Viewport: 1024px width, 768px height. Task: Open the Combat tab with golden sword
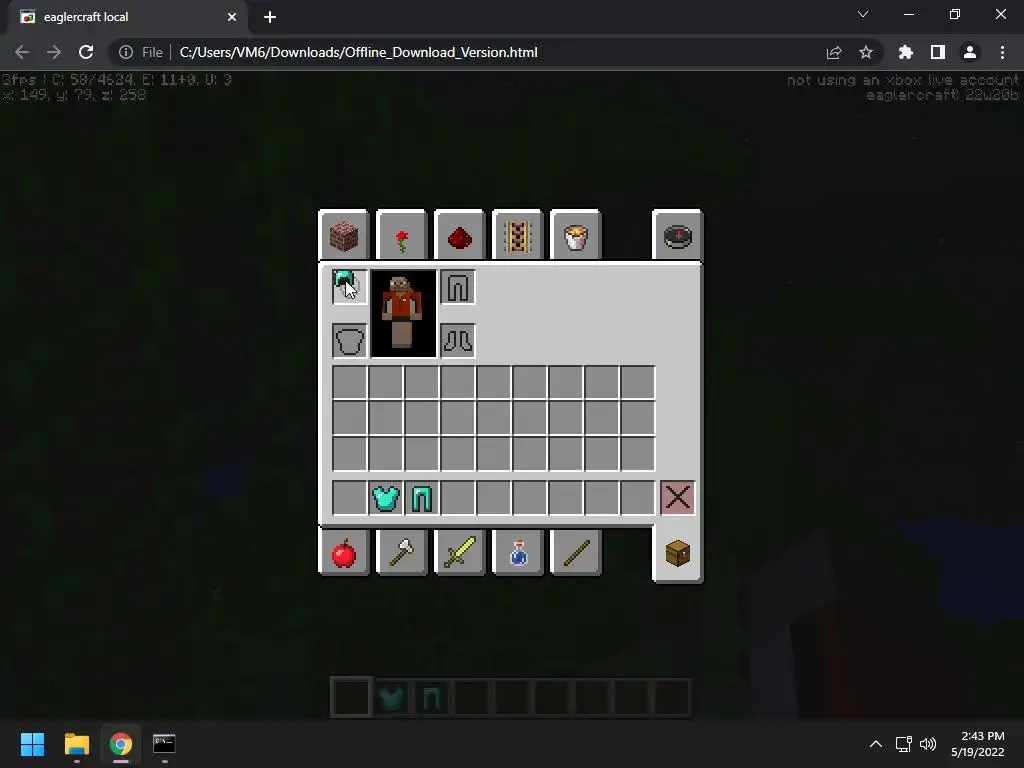click(460, 552)
